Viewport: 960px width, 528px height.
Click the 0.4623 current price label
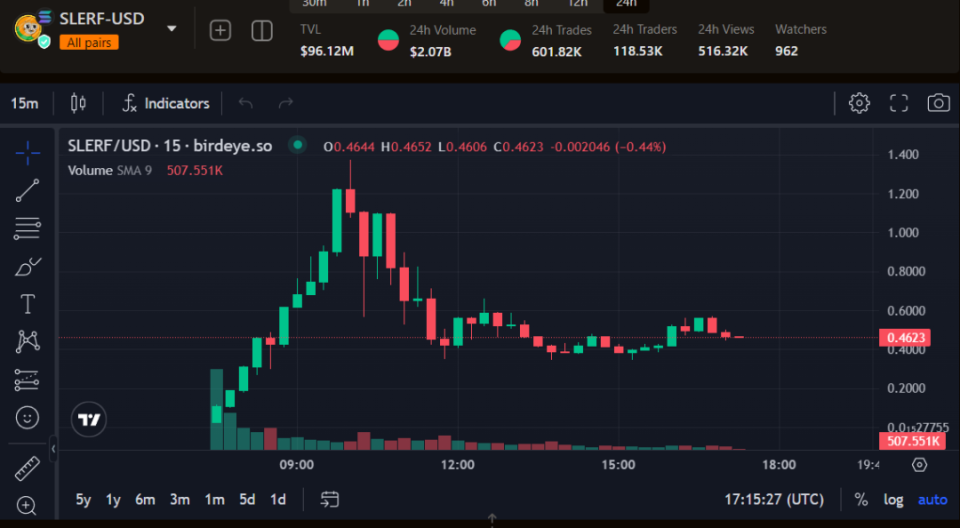click(905, 338)
